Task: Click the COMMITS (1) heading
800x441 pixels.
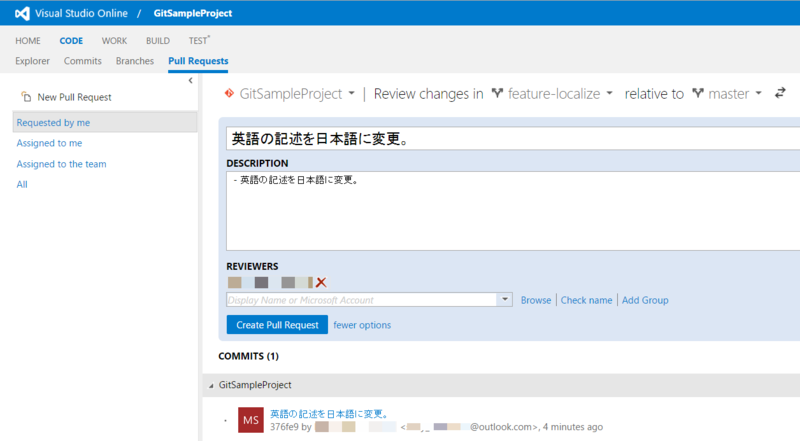Action: 248,356
